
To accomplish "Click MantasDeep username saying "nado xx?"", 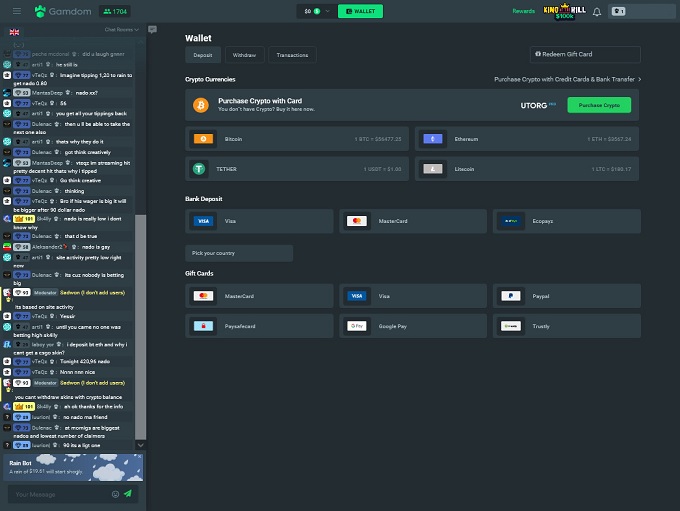I will [47, 93].
